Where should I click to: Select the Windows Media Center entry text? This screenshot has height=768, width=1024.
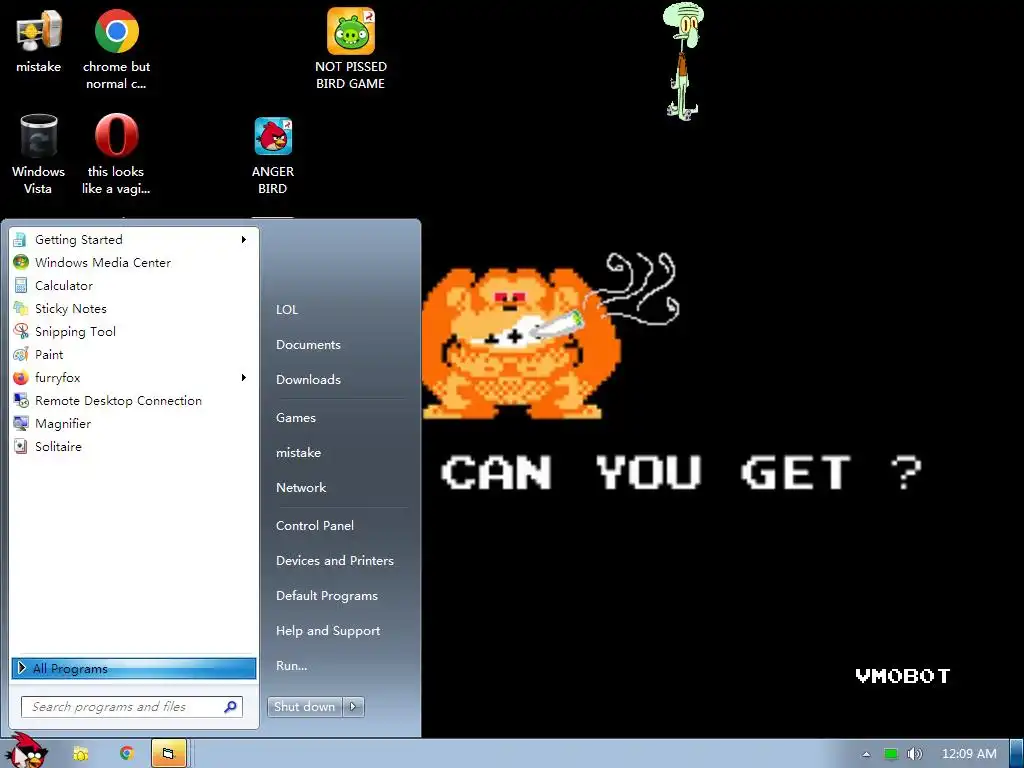tap(103, 263)
